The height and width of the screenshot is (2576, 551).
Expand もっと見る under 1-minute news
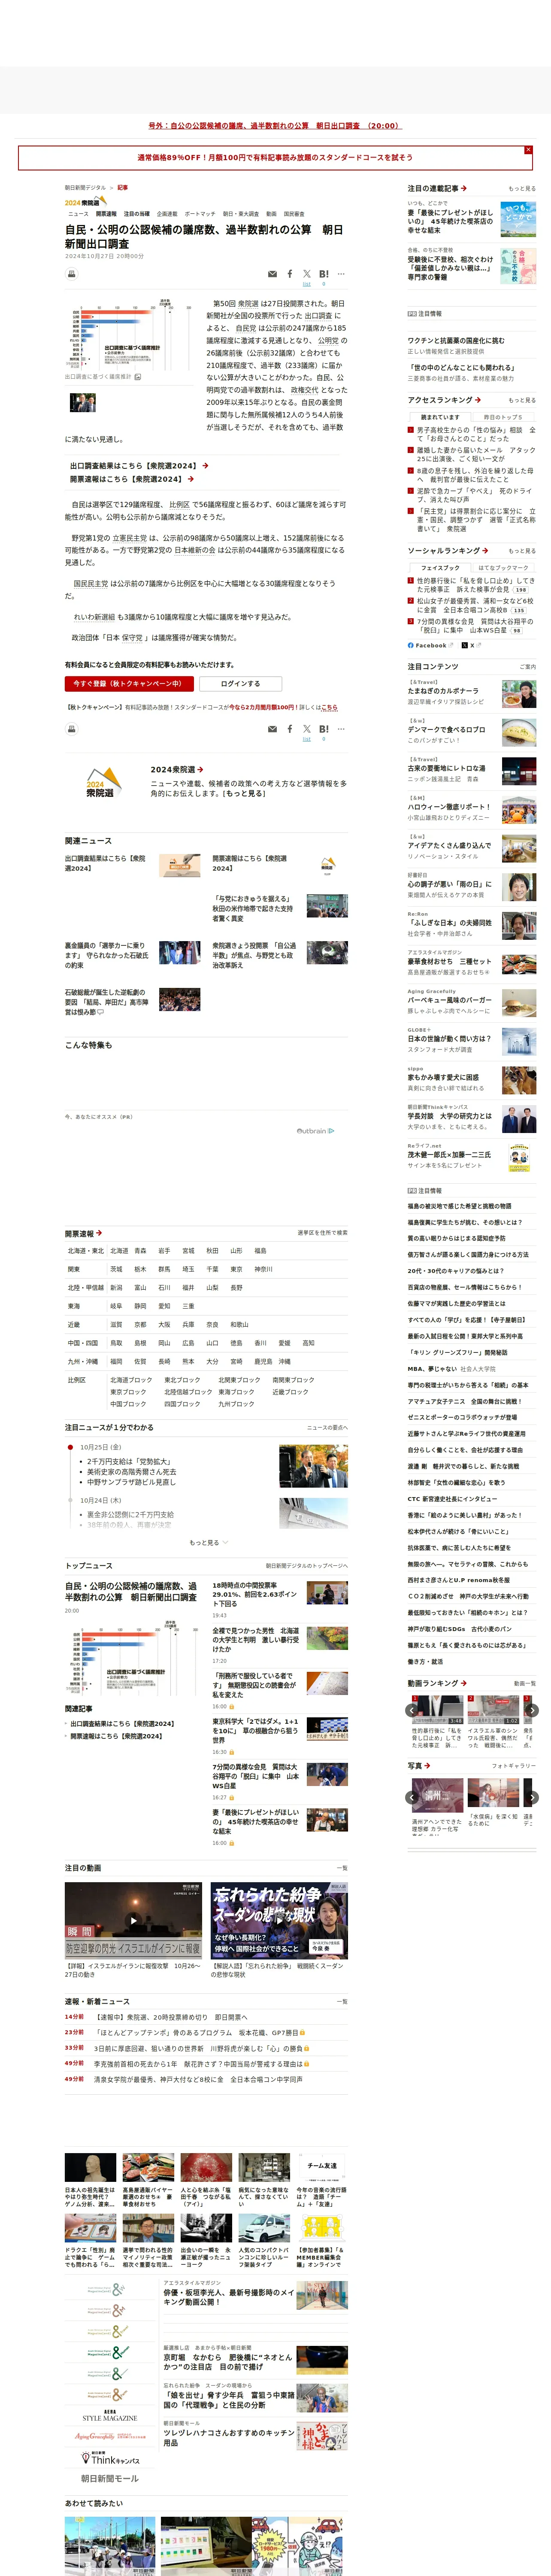pos(209,1543)
